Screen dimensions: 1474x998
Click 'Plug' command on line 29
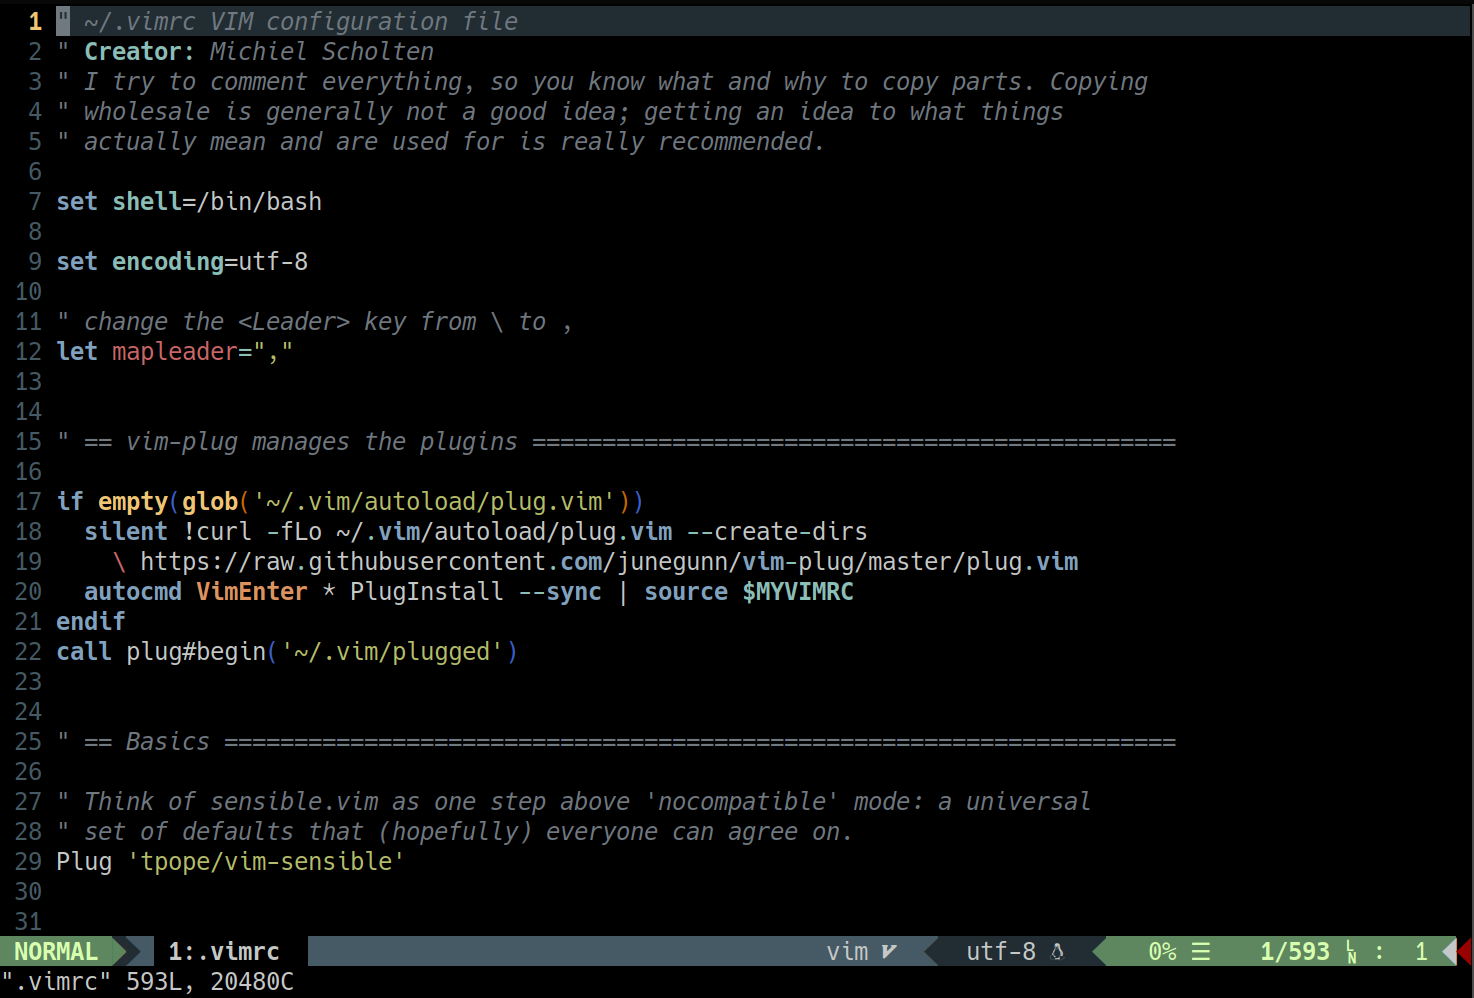(x=84, y=862)
